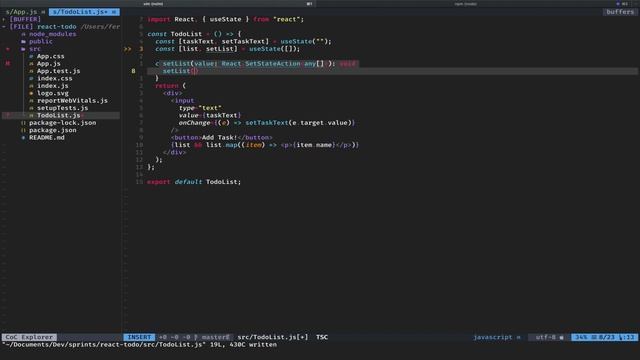This screenshot has width=640, height=360.
Task: Click the INSERT mode indicator
Action: (139, 337)
